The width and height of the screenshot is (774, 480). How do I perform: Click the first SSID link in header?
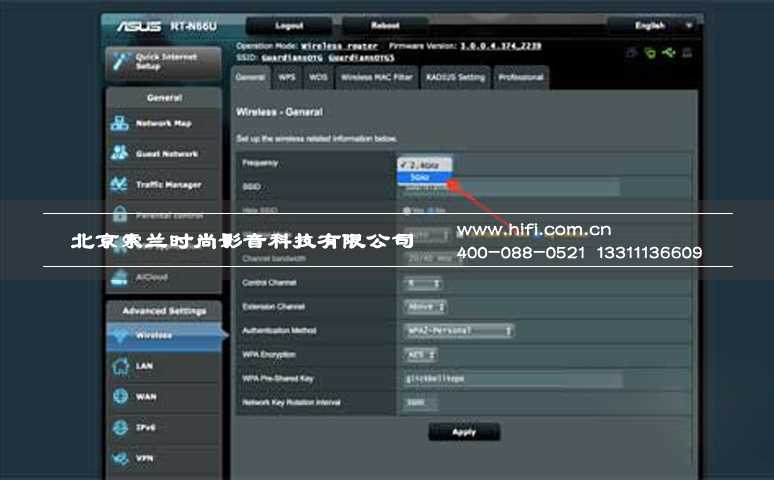tap(292, 58)
